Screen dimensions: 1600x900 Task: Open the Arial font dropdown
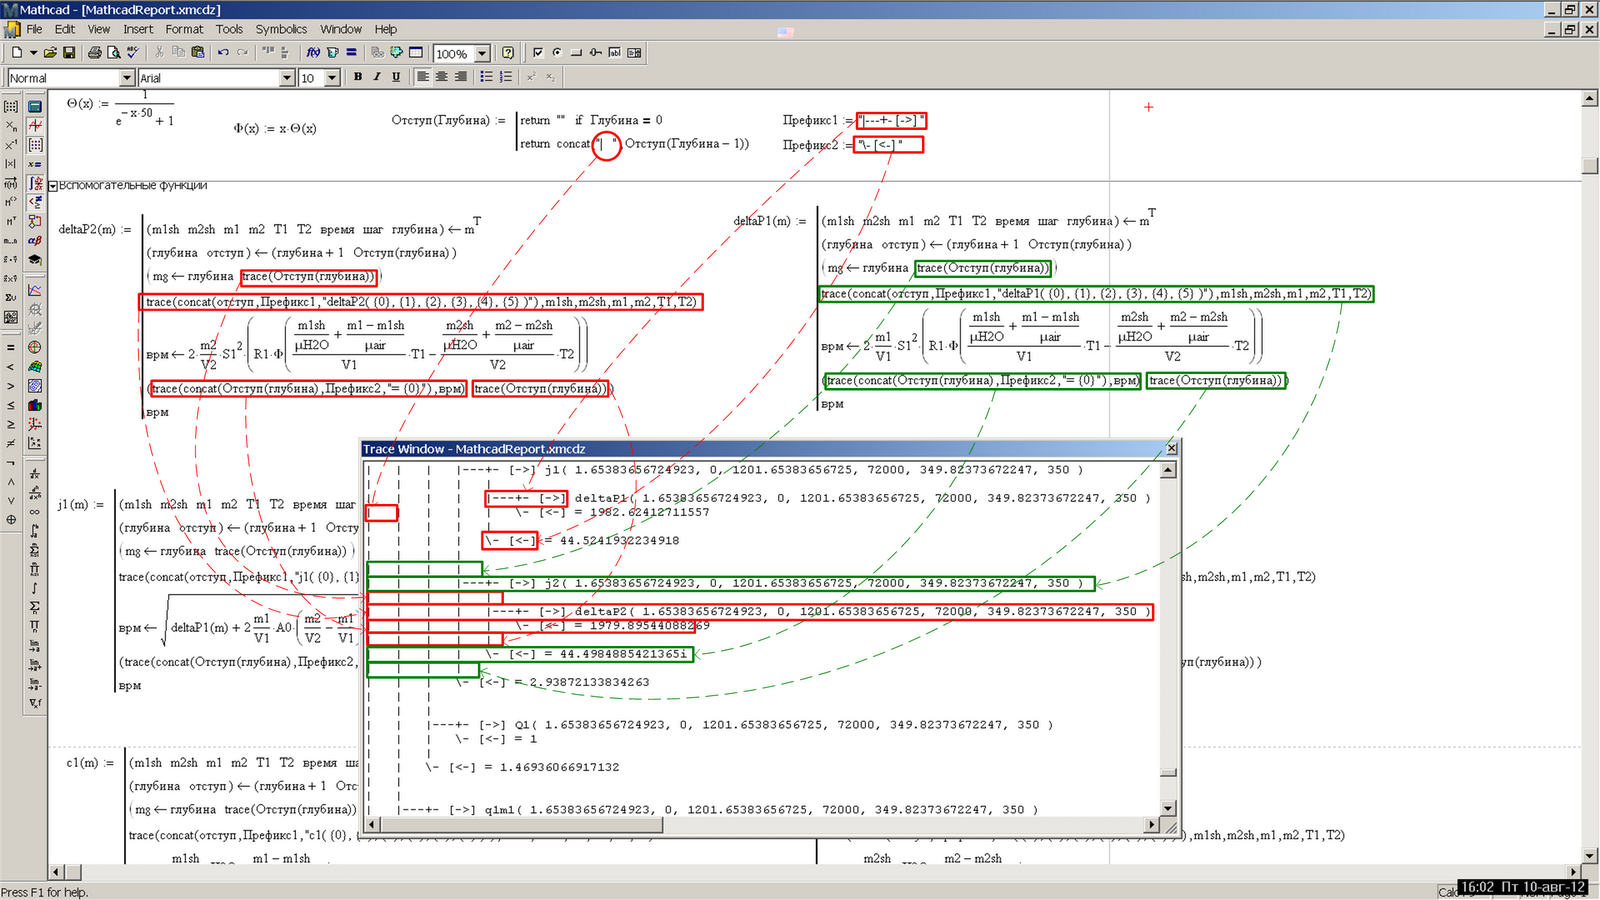[288, 78]
